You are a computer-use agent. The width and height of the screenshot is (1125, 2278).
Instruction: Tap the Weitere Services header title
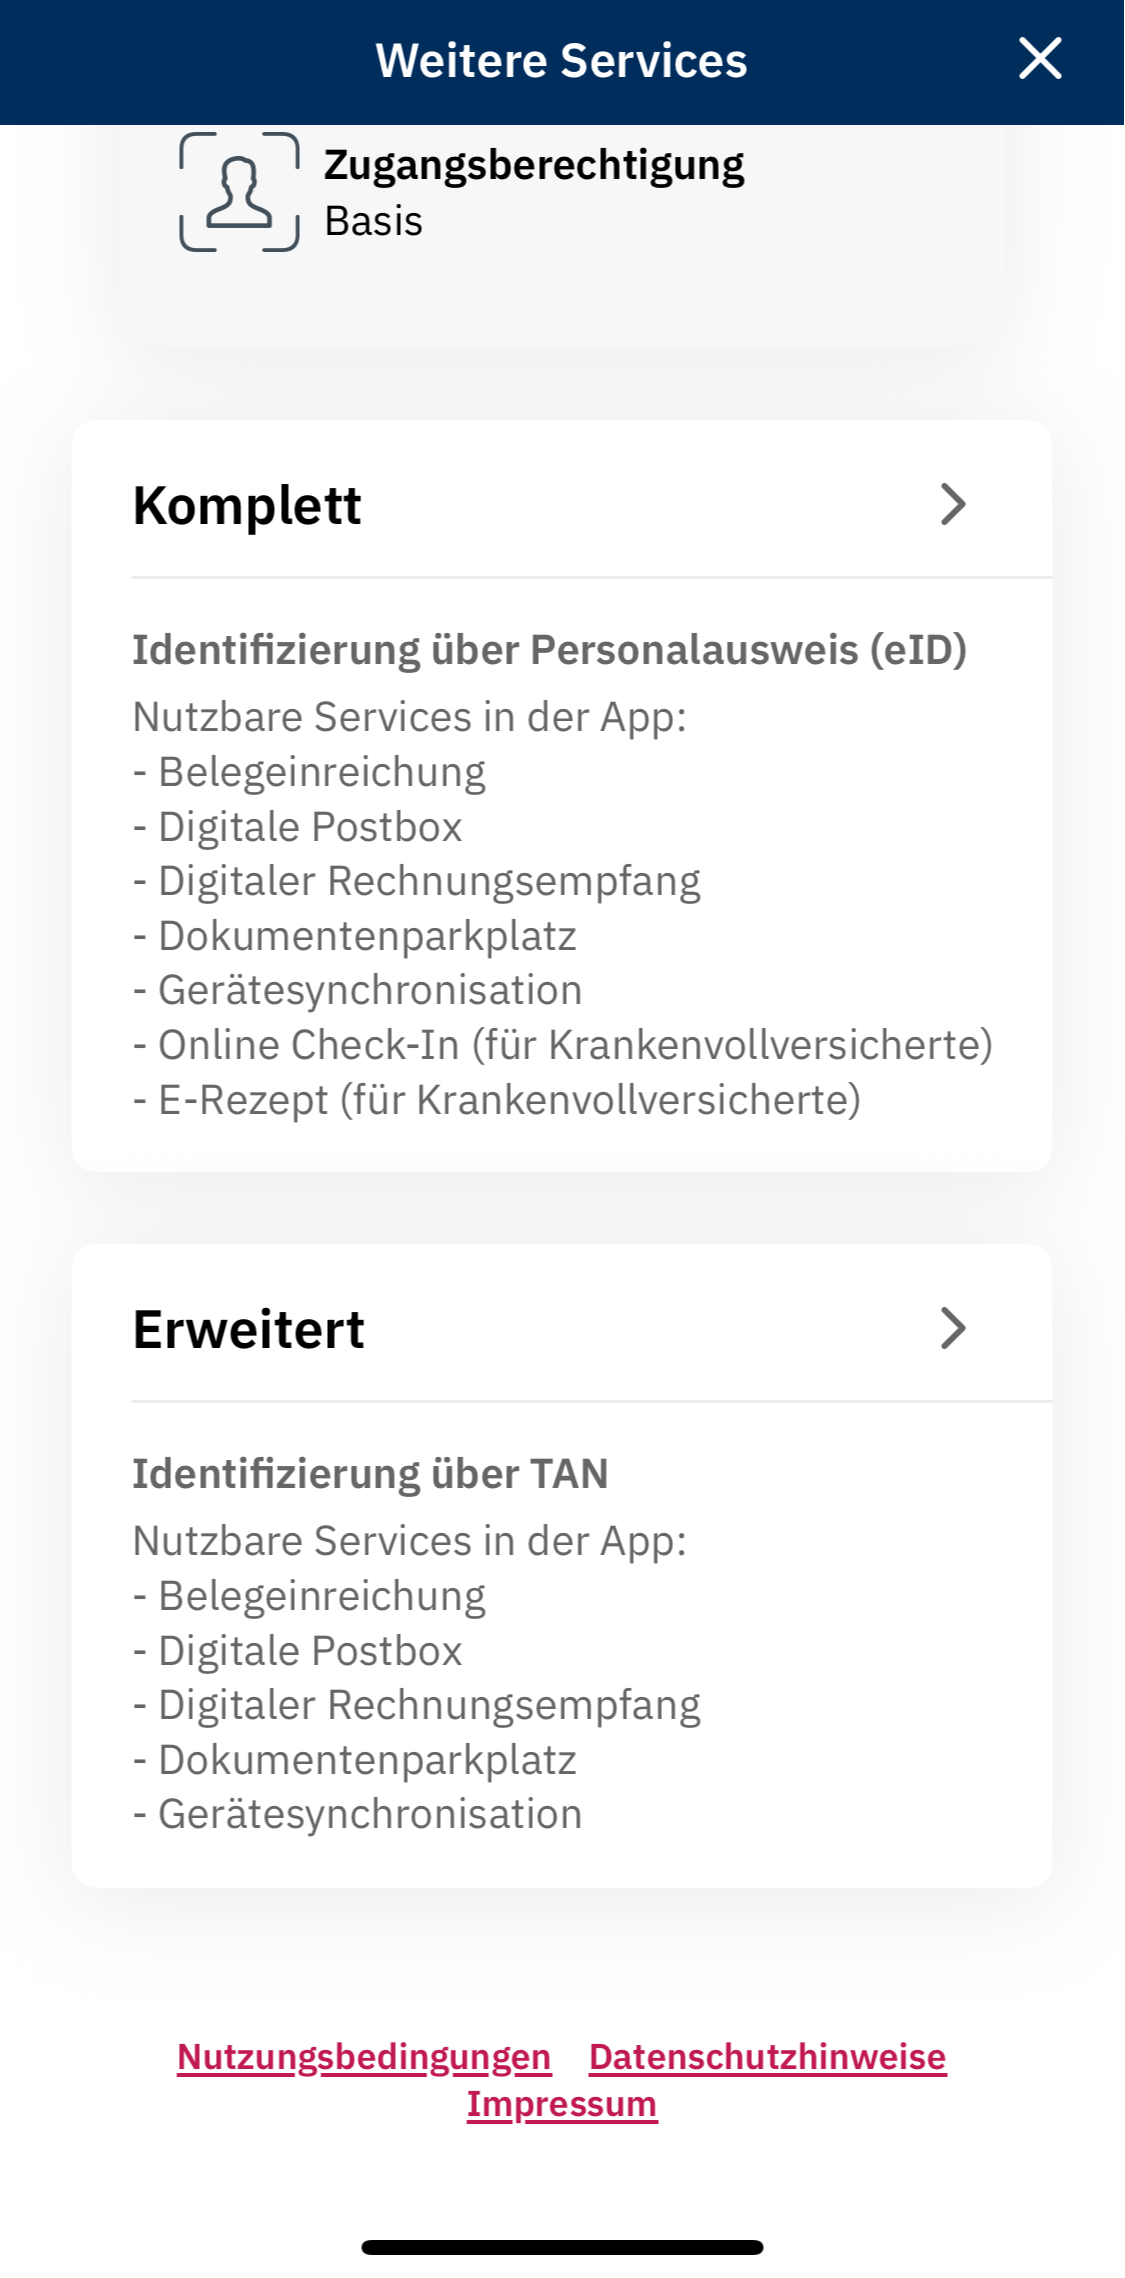(561, 61)
